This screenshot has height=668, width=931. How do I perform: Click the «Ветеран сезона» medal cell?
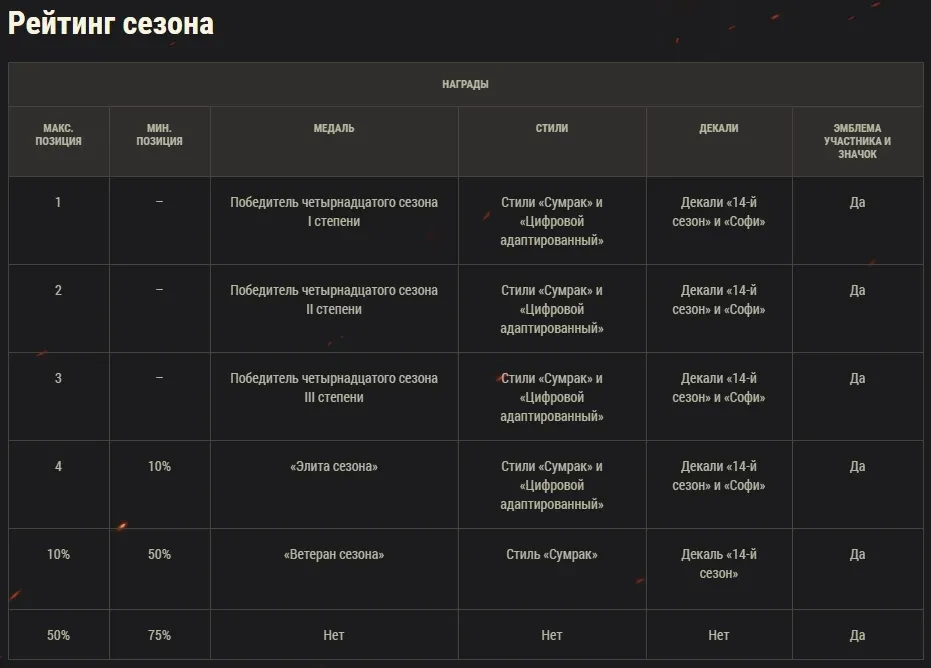(334, 555)
